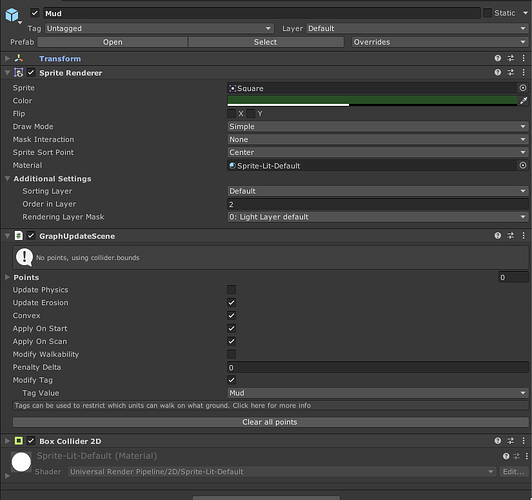Open Box Collider 2D preset icon

pos(511,441)
